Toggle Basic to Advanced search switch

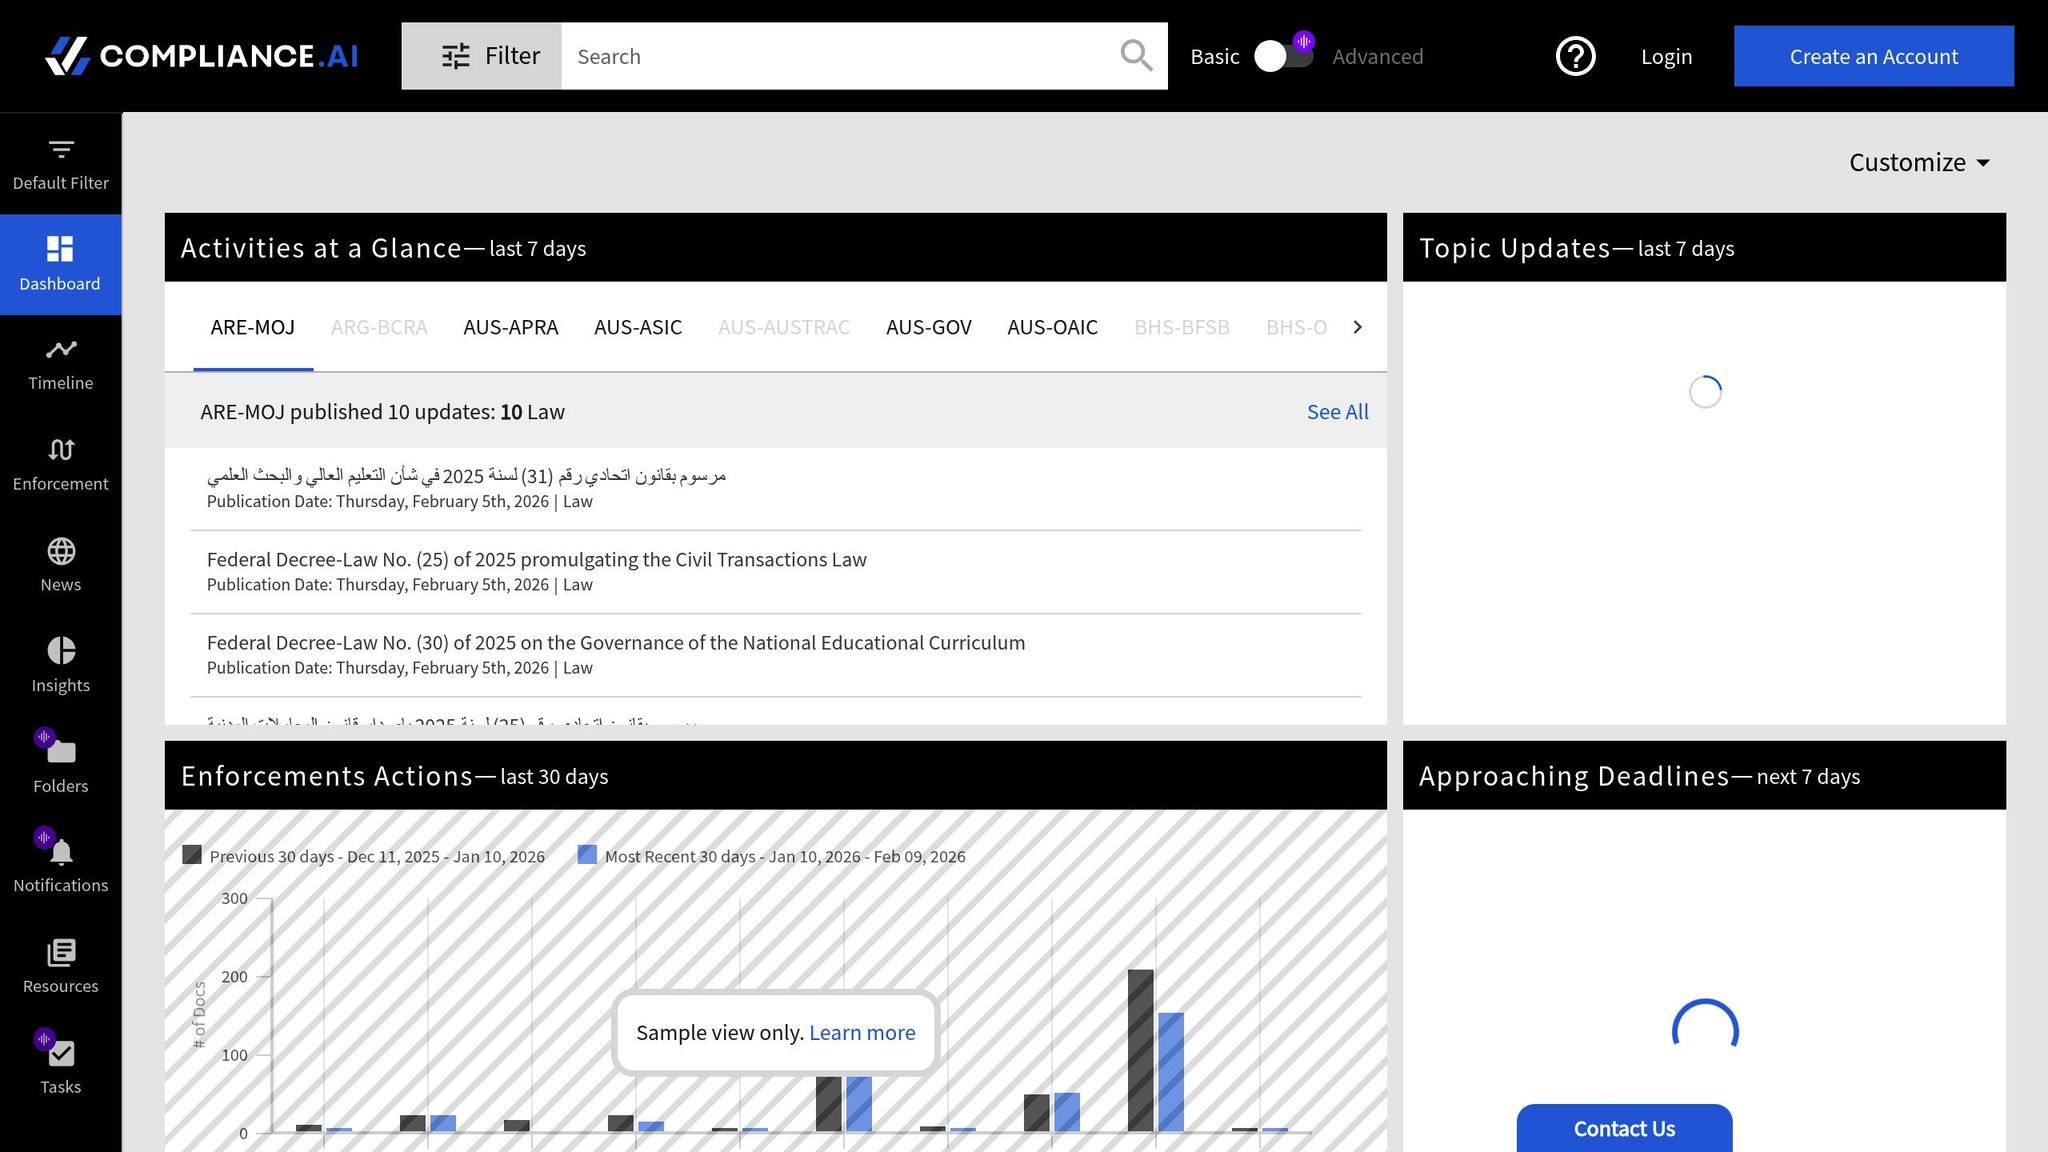click(x=1283, y=56)
